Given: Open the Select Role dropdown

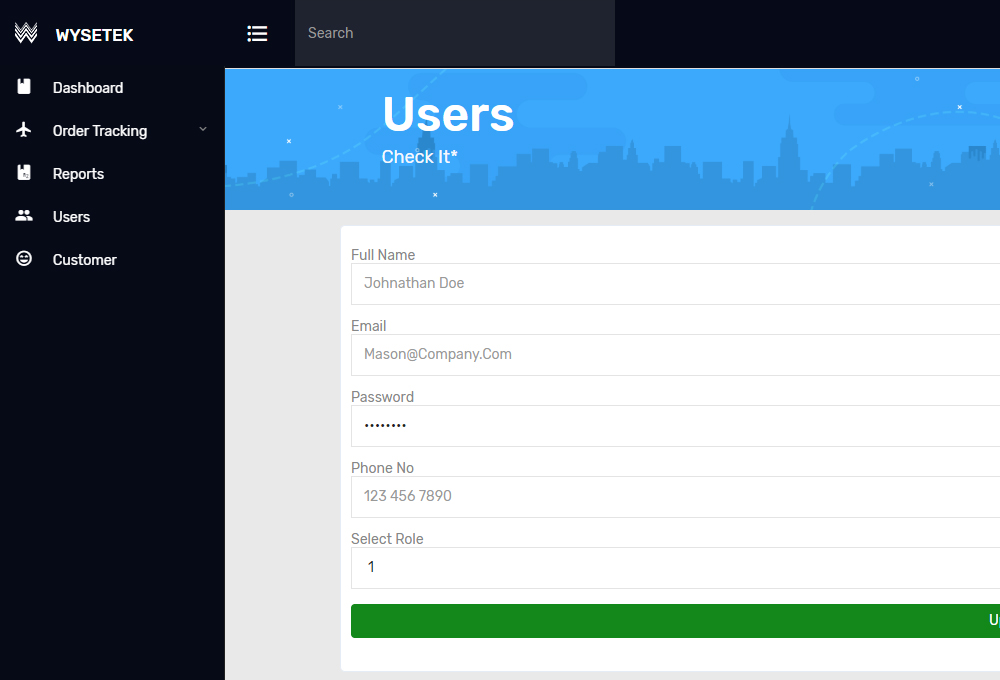Looking at the screenshot, I should (675, 568).
